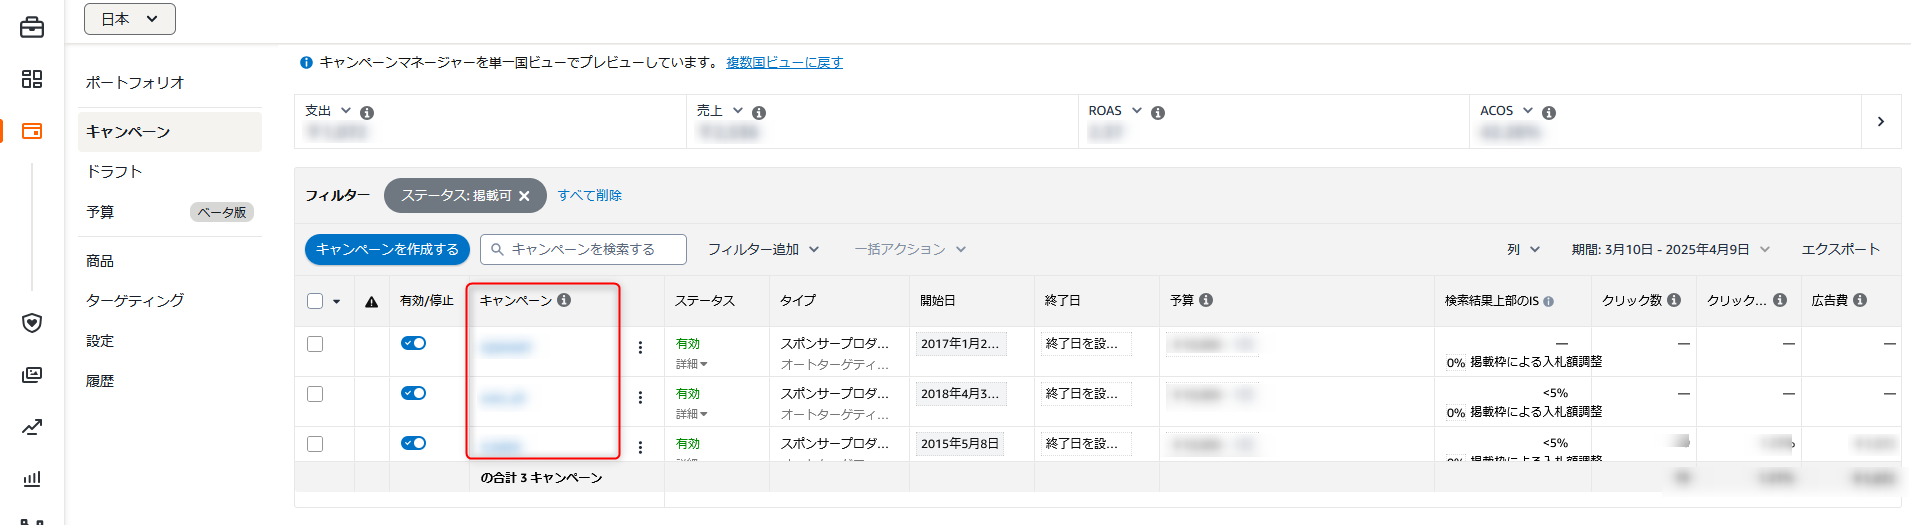Image resolution: width=1911 pixels, height=525 pixels.
Task: Focus the キャンペーンを検索する search field
Action: click(583, 249)
